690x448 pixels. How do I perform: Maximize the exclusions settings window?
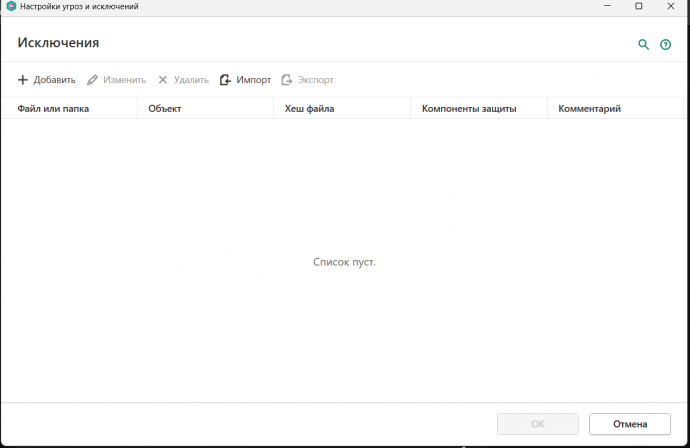tap(639, 7)
